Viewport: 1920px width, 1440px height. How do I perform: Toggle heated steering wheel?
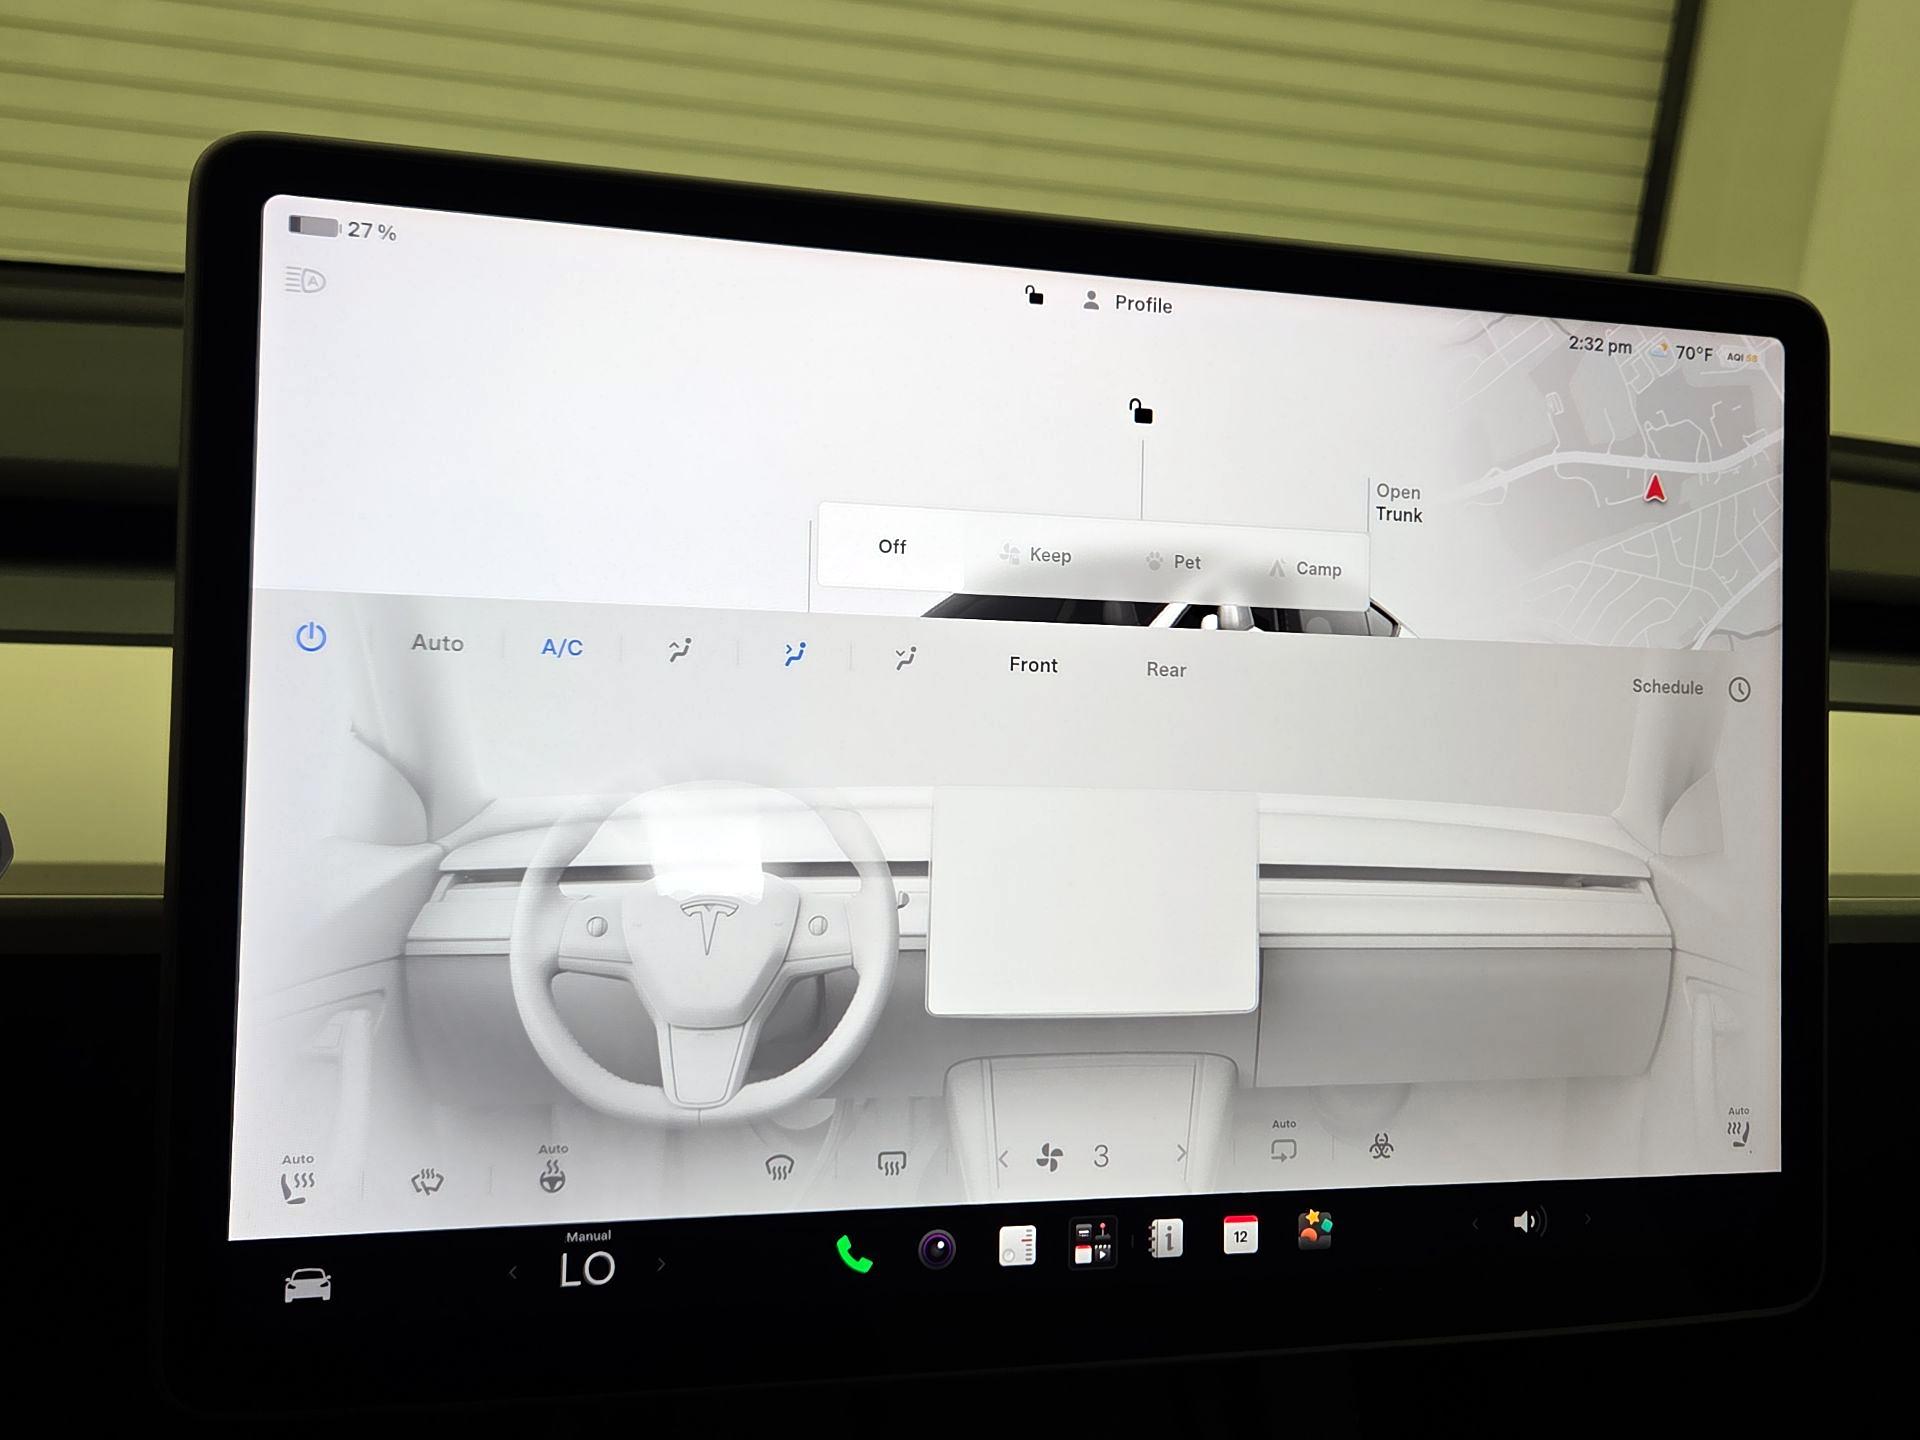point(552,1168)
